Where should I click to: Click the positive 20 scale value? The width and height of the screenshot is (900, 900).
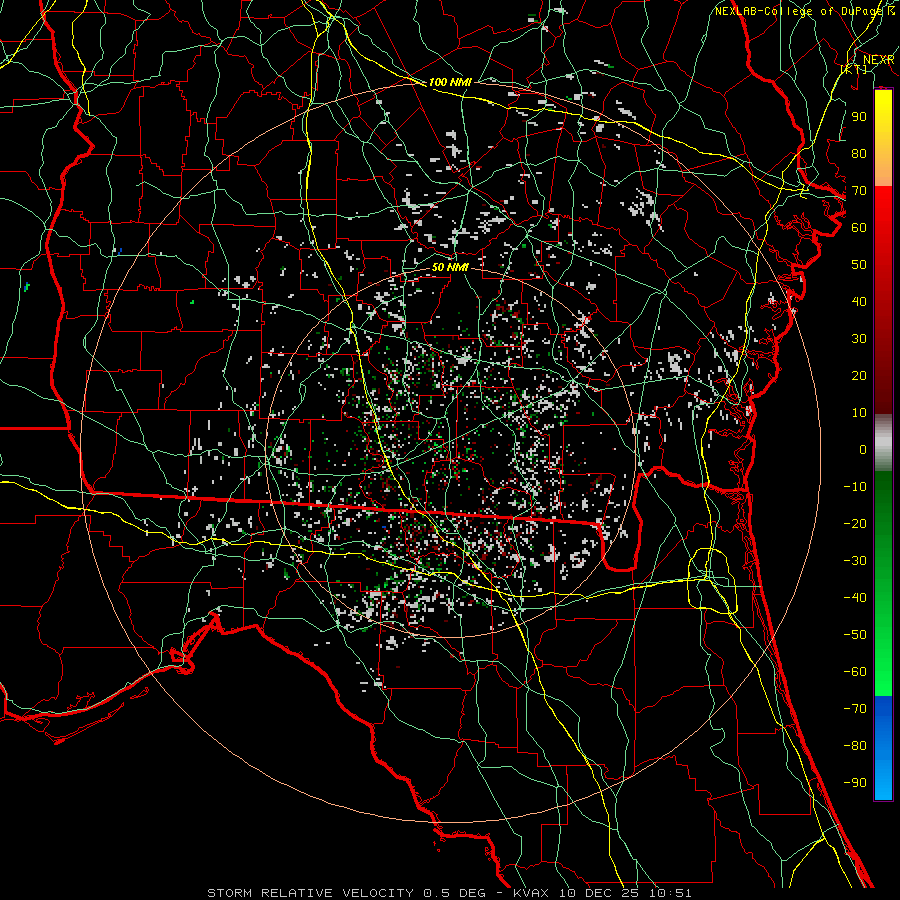click(859, 376)
